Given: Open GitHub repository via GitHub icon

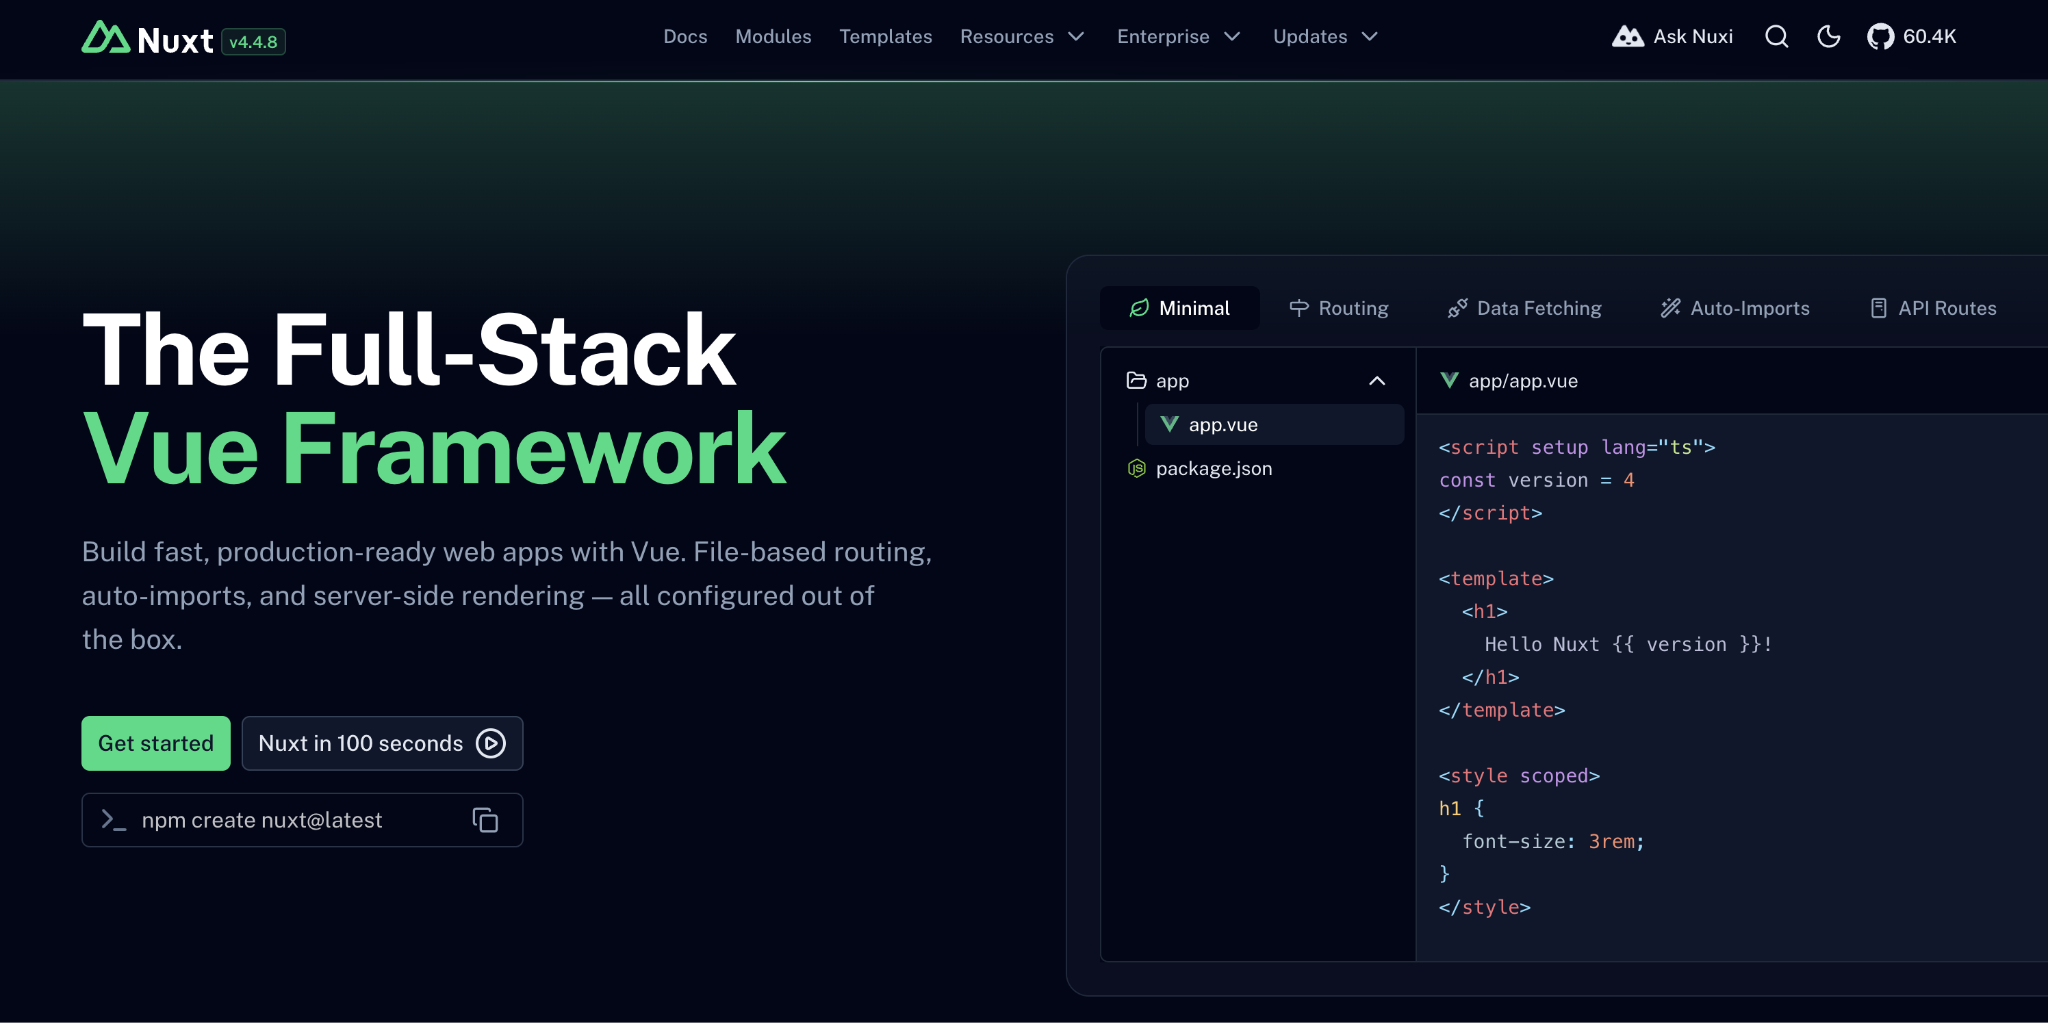Looking at the screenshot, I should [x=1881, y=37].
